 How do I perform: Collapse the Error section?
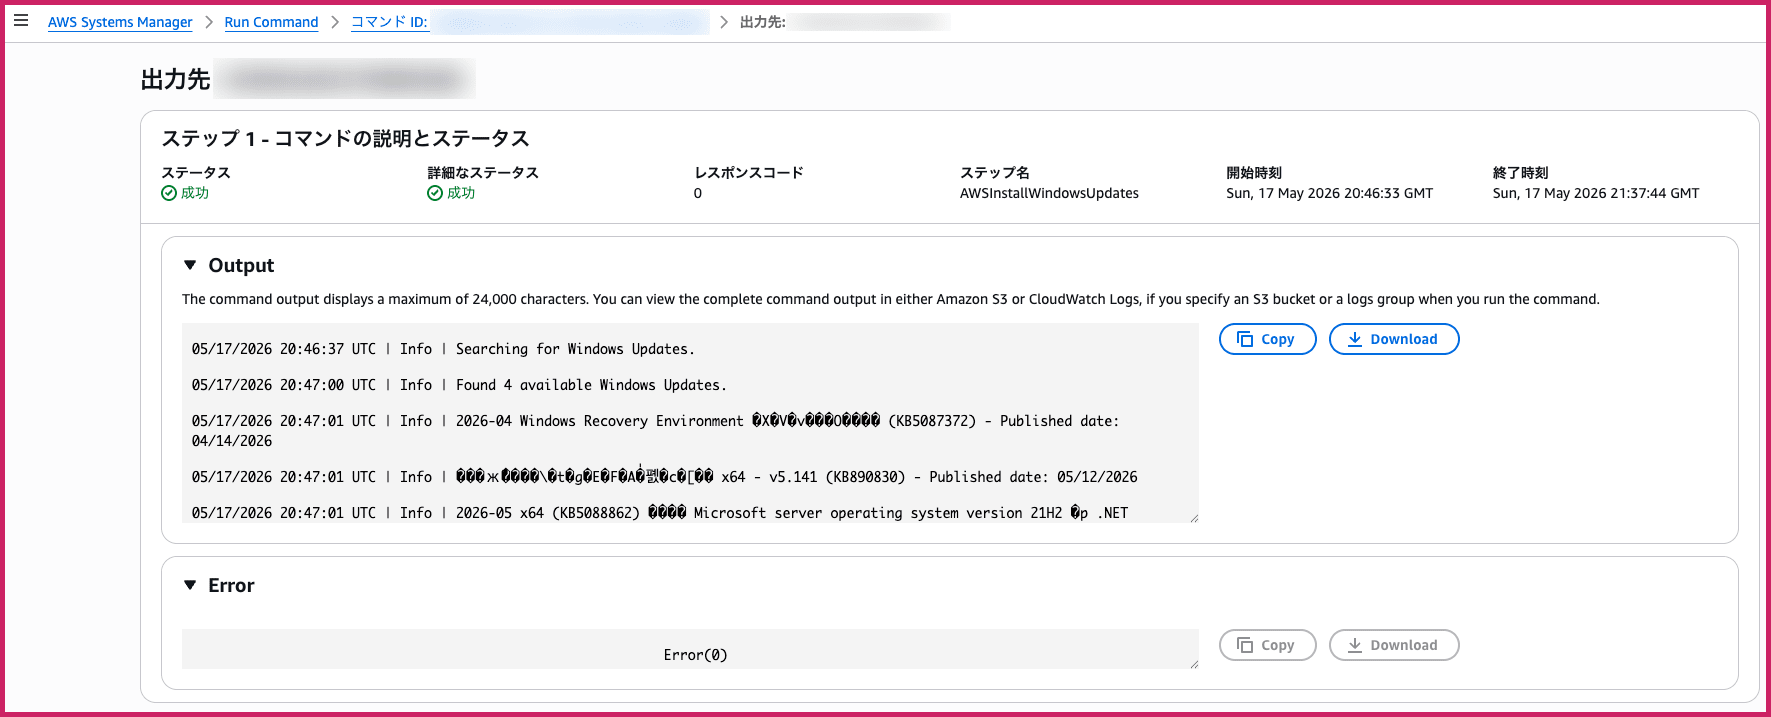click(x=190, y=585)
